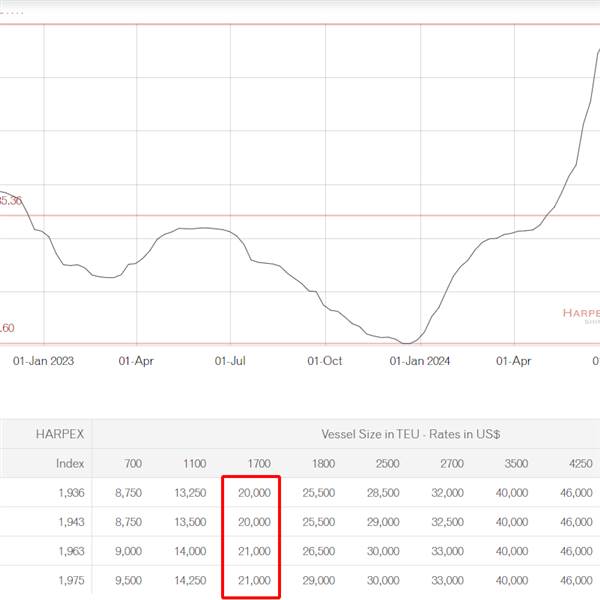Click the 9,000 rate cell
This screenshot has width=600, height=600.
point(128,551)
